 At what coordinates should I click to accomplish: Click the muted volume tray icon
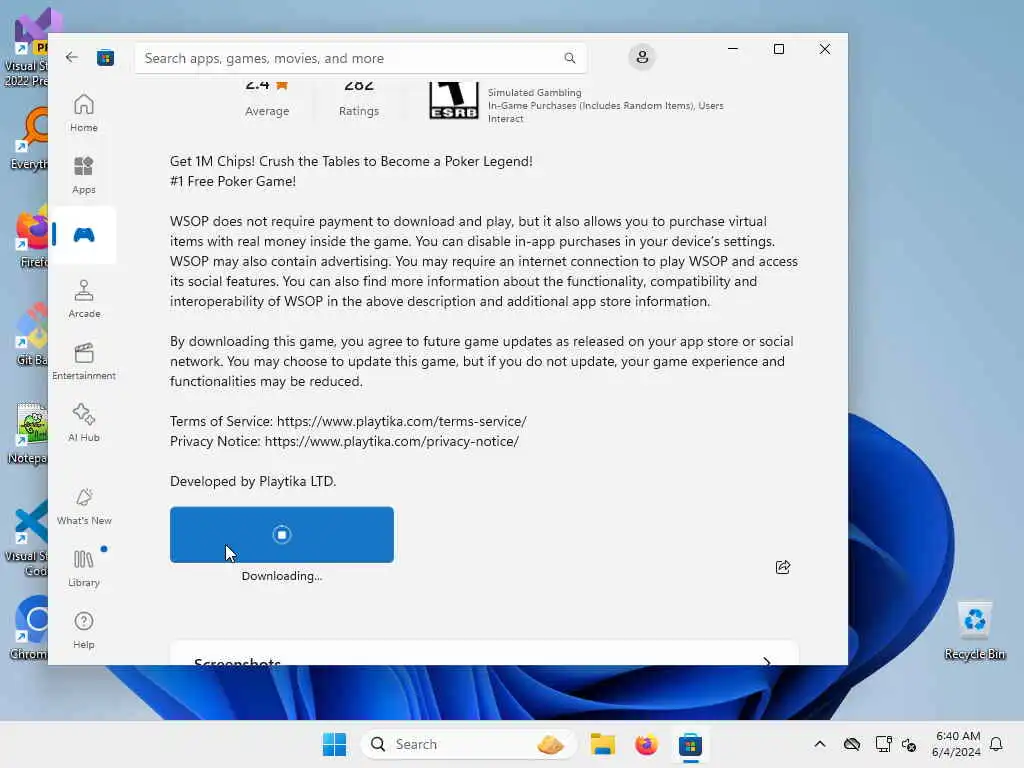point(908,744)
